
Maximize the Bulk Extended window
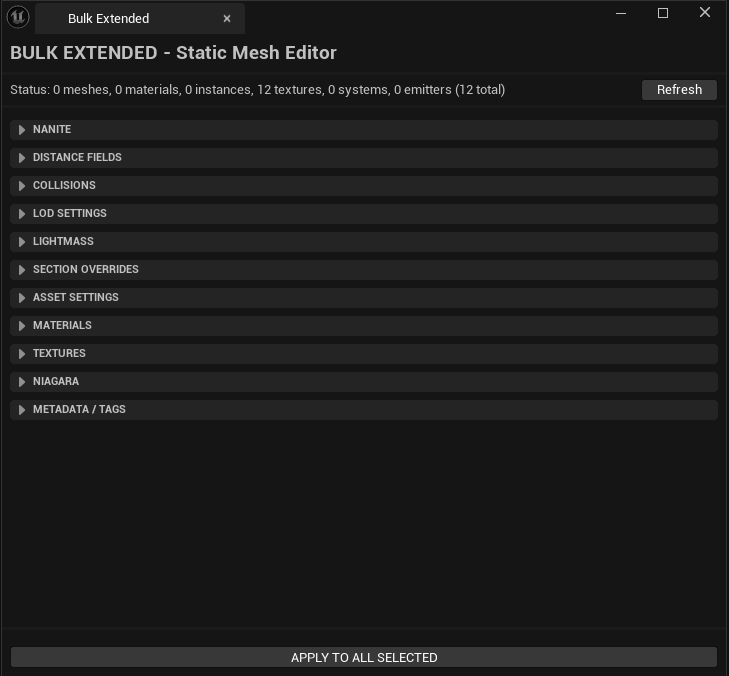pos(663,13)
